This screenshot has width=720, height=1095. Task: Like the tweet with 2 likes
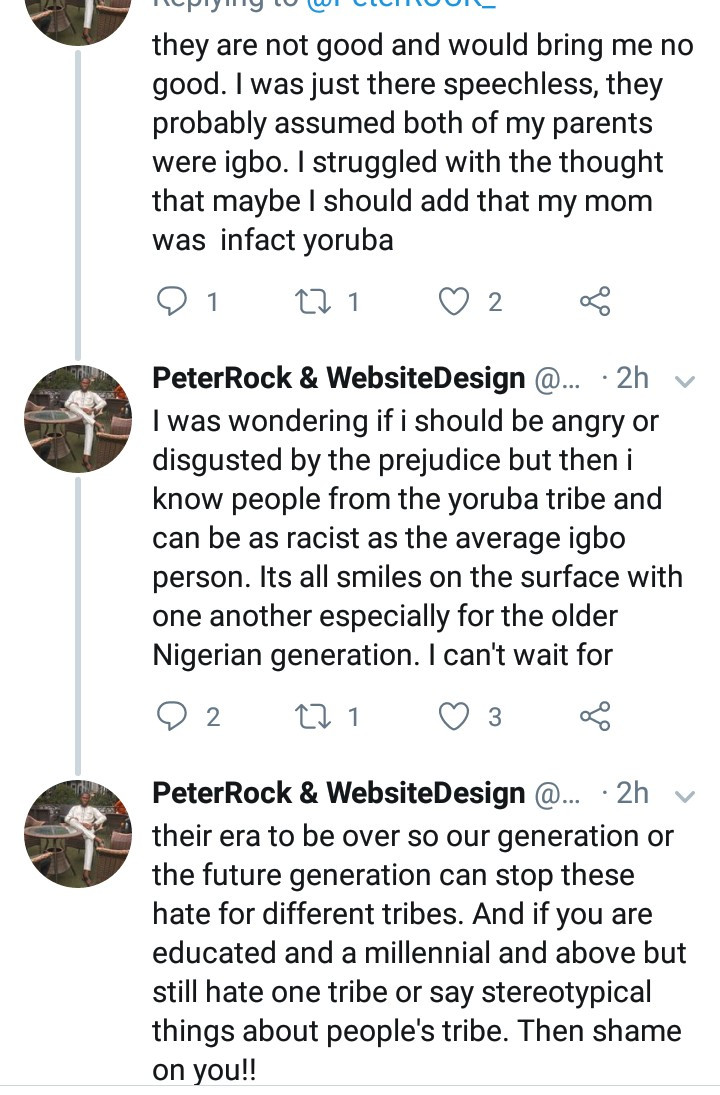point(456,301)
